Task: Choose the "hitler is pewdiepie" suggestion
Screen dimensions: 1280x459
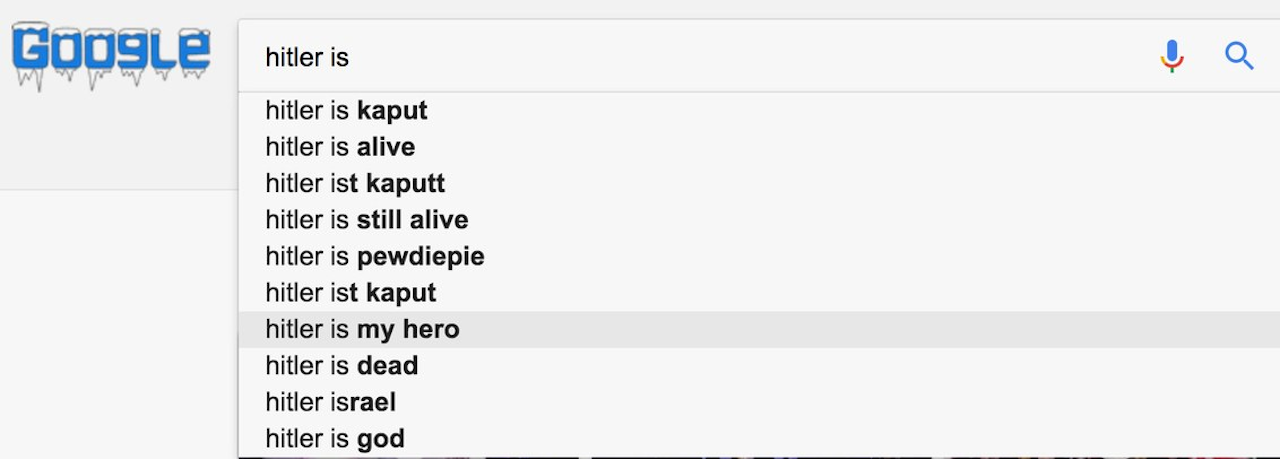Action: tap(374, 256)
